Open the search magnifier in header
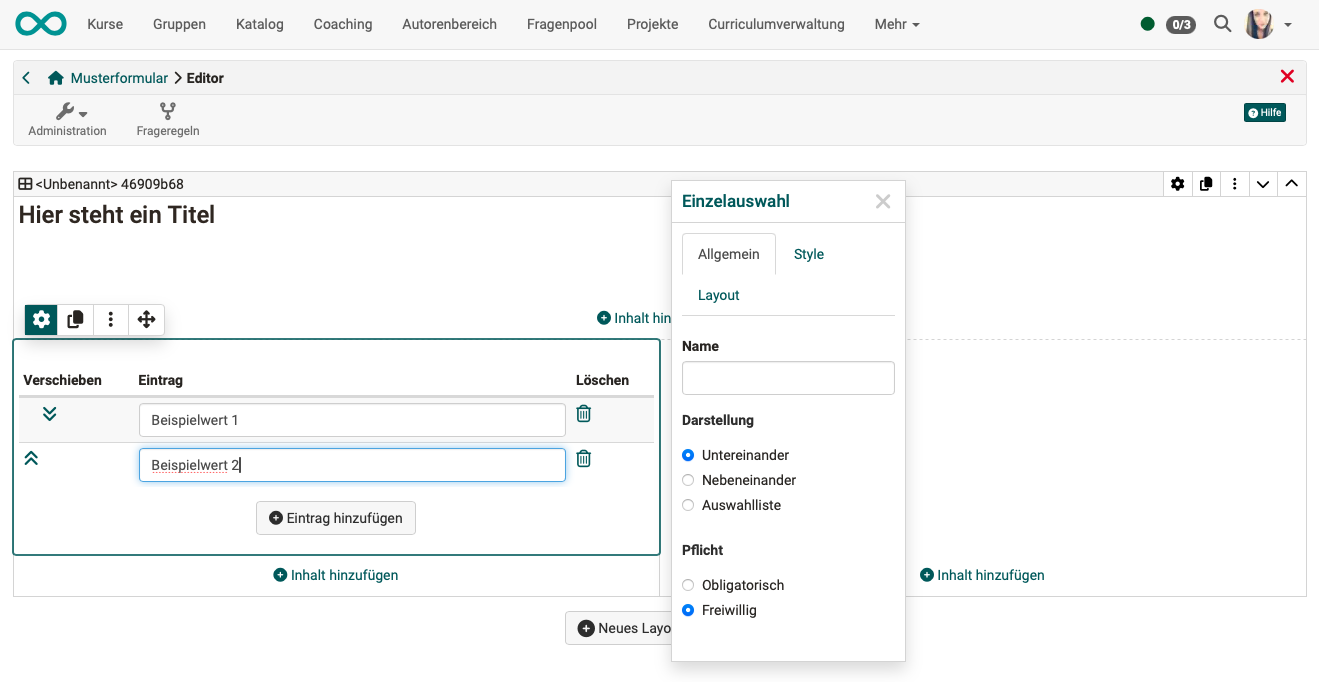1319x682 pixels. [1222, 24]
